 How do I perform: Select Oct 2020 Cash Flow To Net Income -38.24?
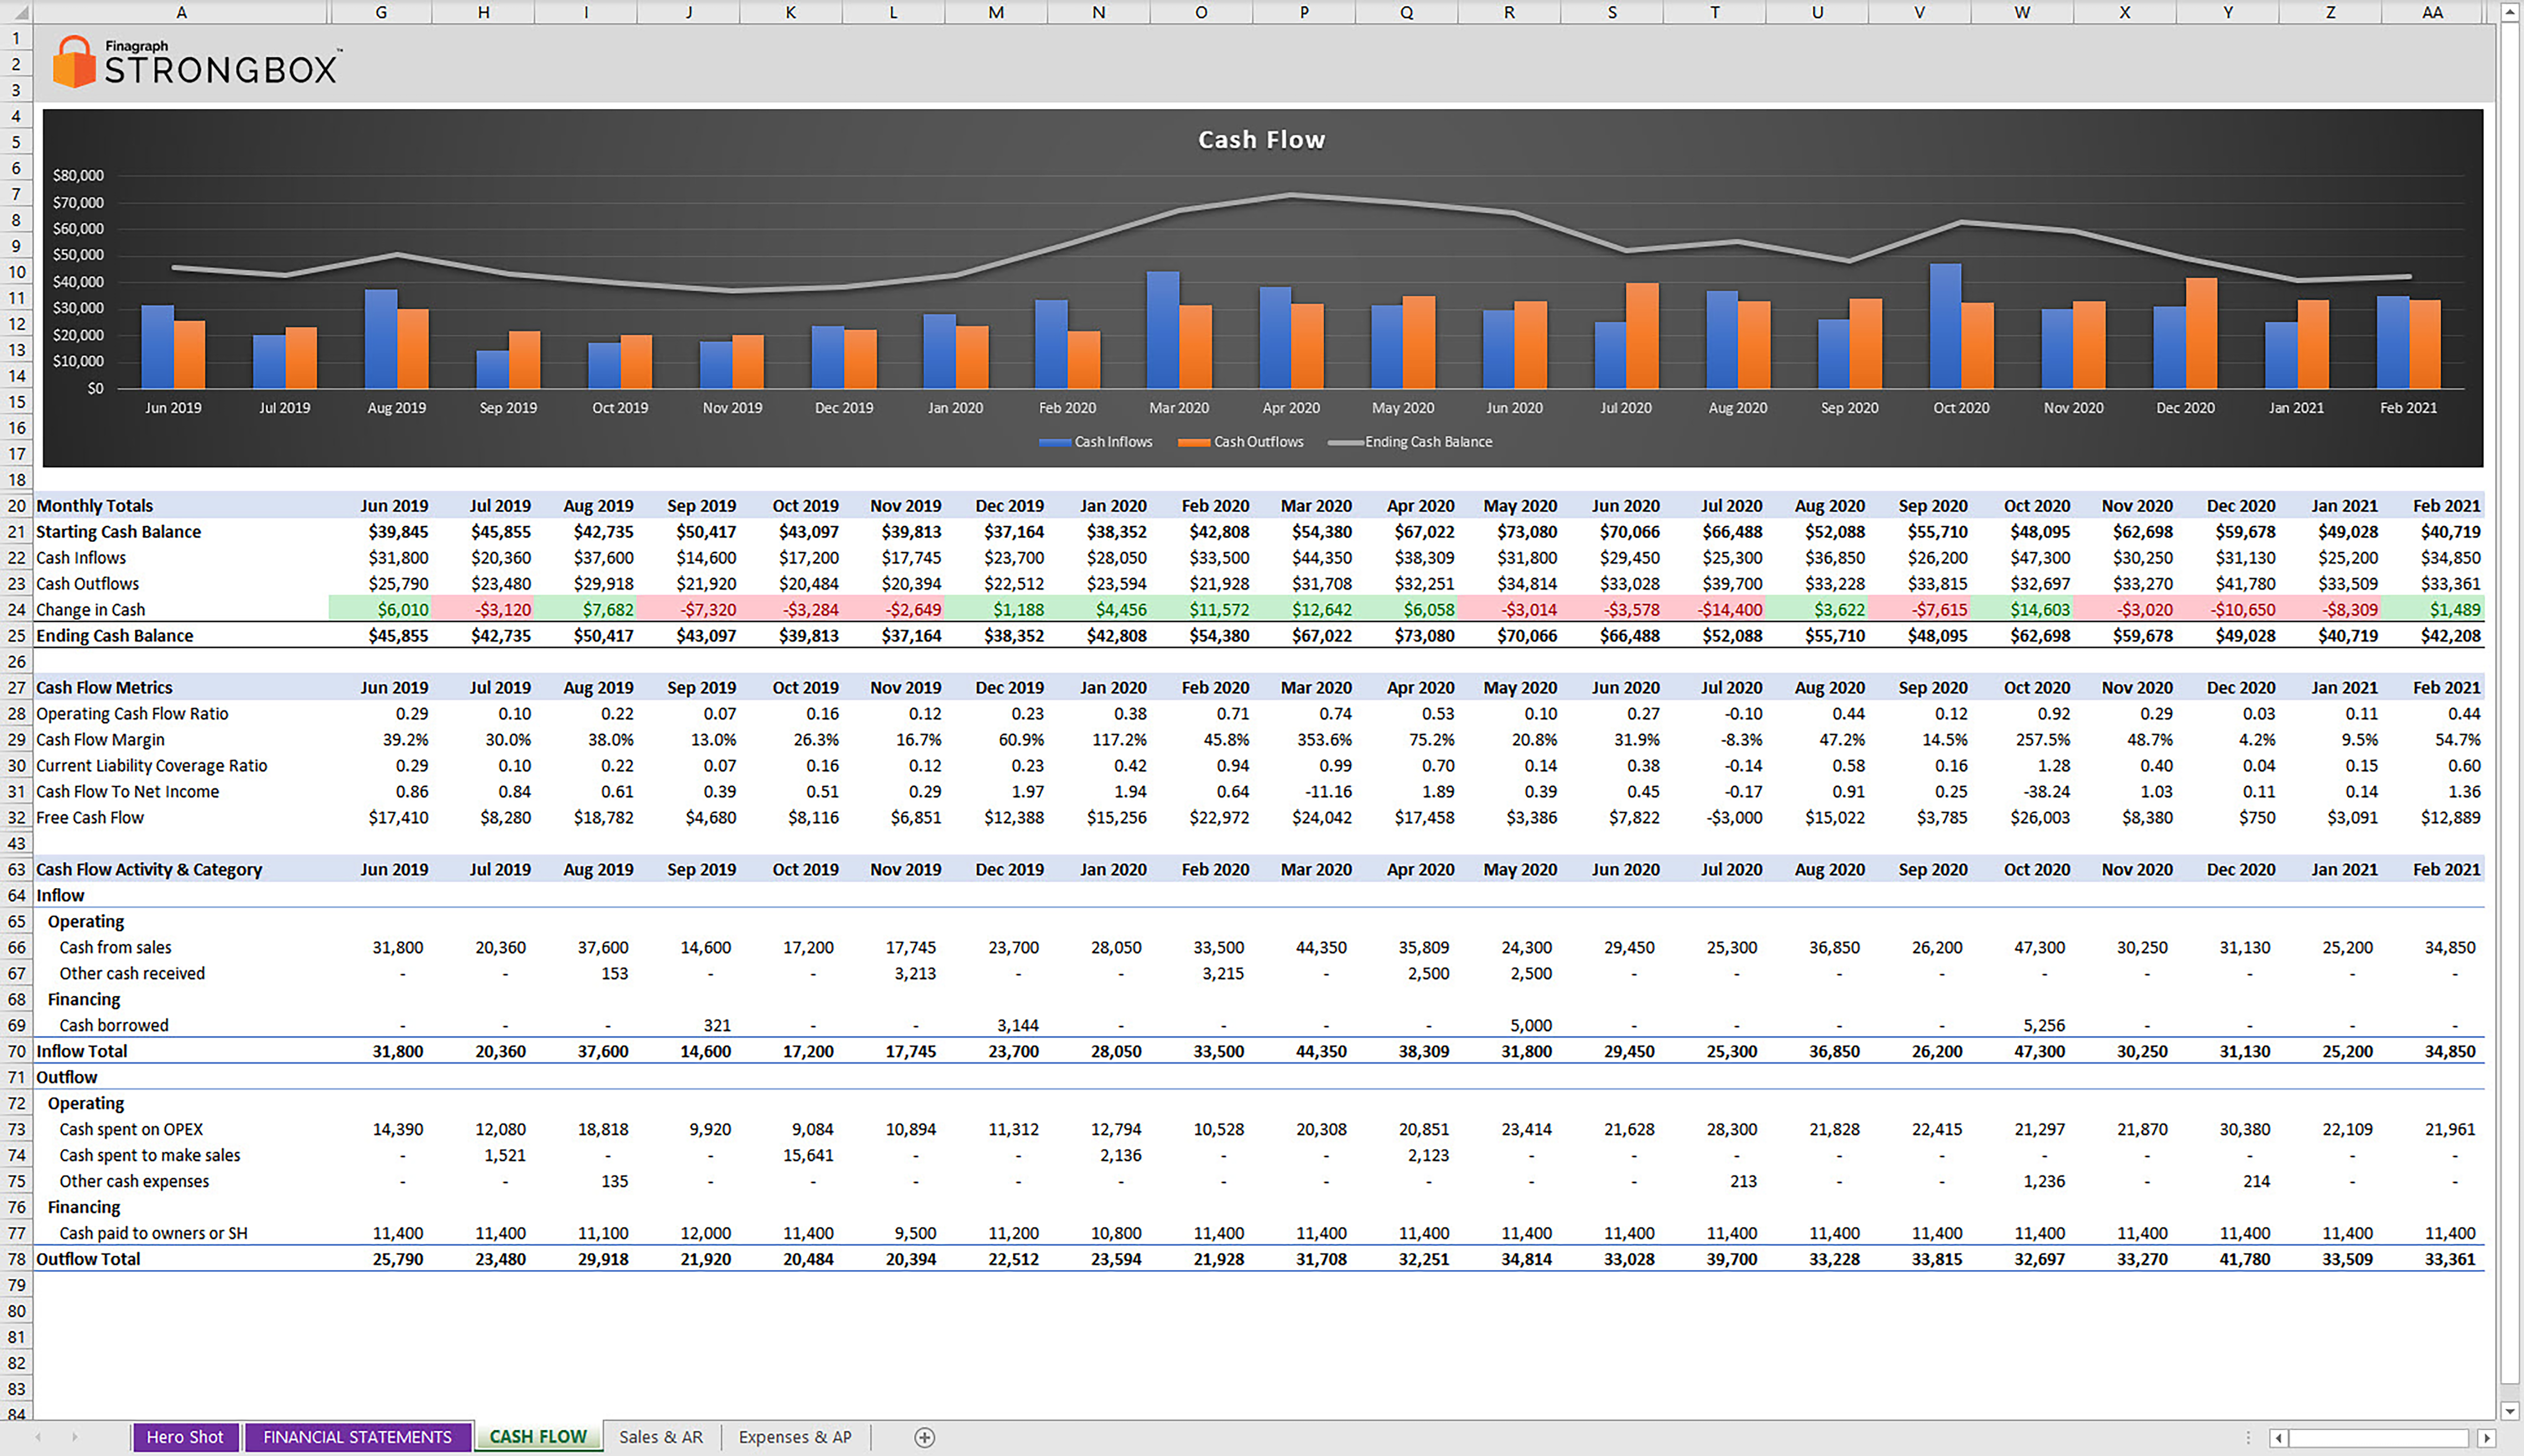pyautogui.click(x=2022, y=792)
